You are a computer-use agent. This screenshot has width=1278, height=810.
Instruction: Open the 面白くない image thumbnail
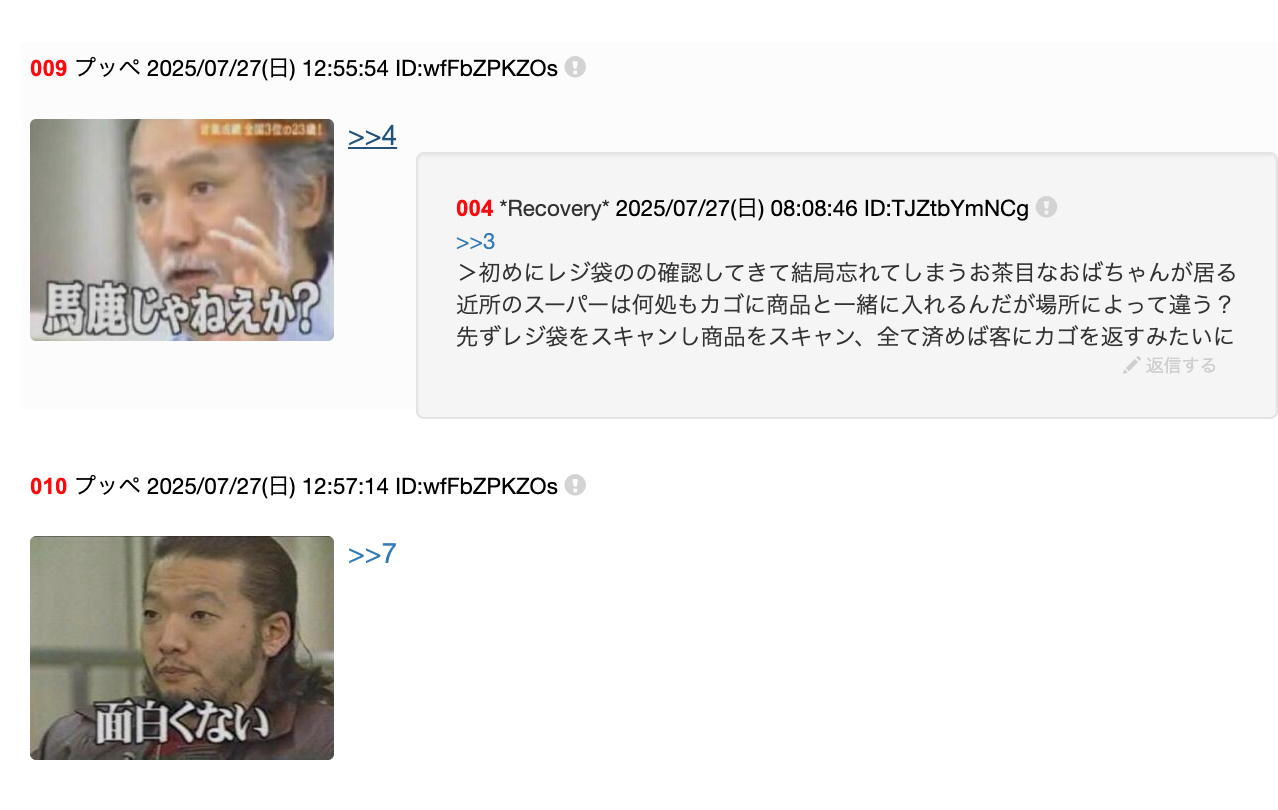pyautogui.click(x=182, y=648)
